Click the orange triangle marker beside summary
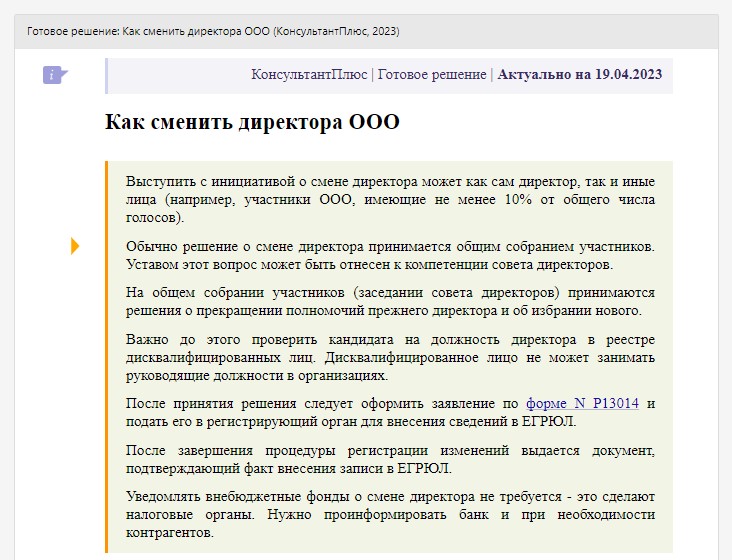Screen dimensions: 732x560 tap(75, 246)
